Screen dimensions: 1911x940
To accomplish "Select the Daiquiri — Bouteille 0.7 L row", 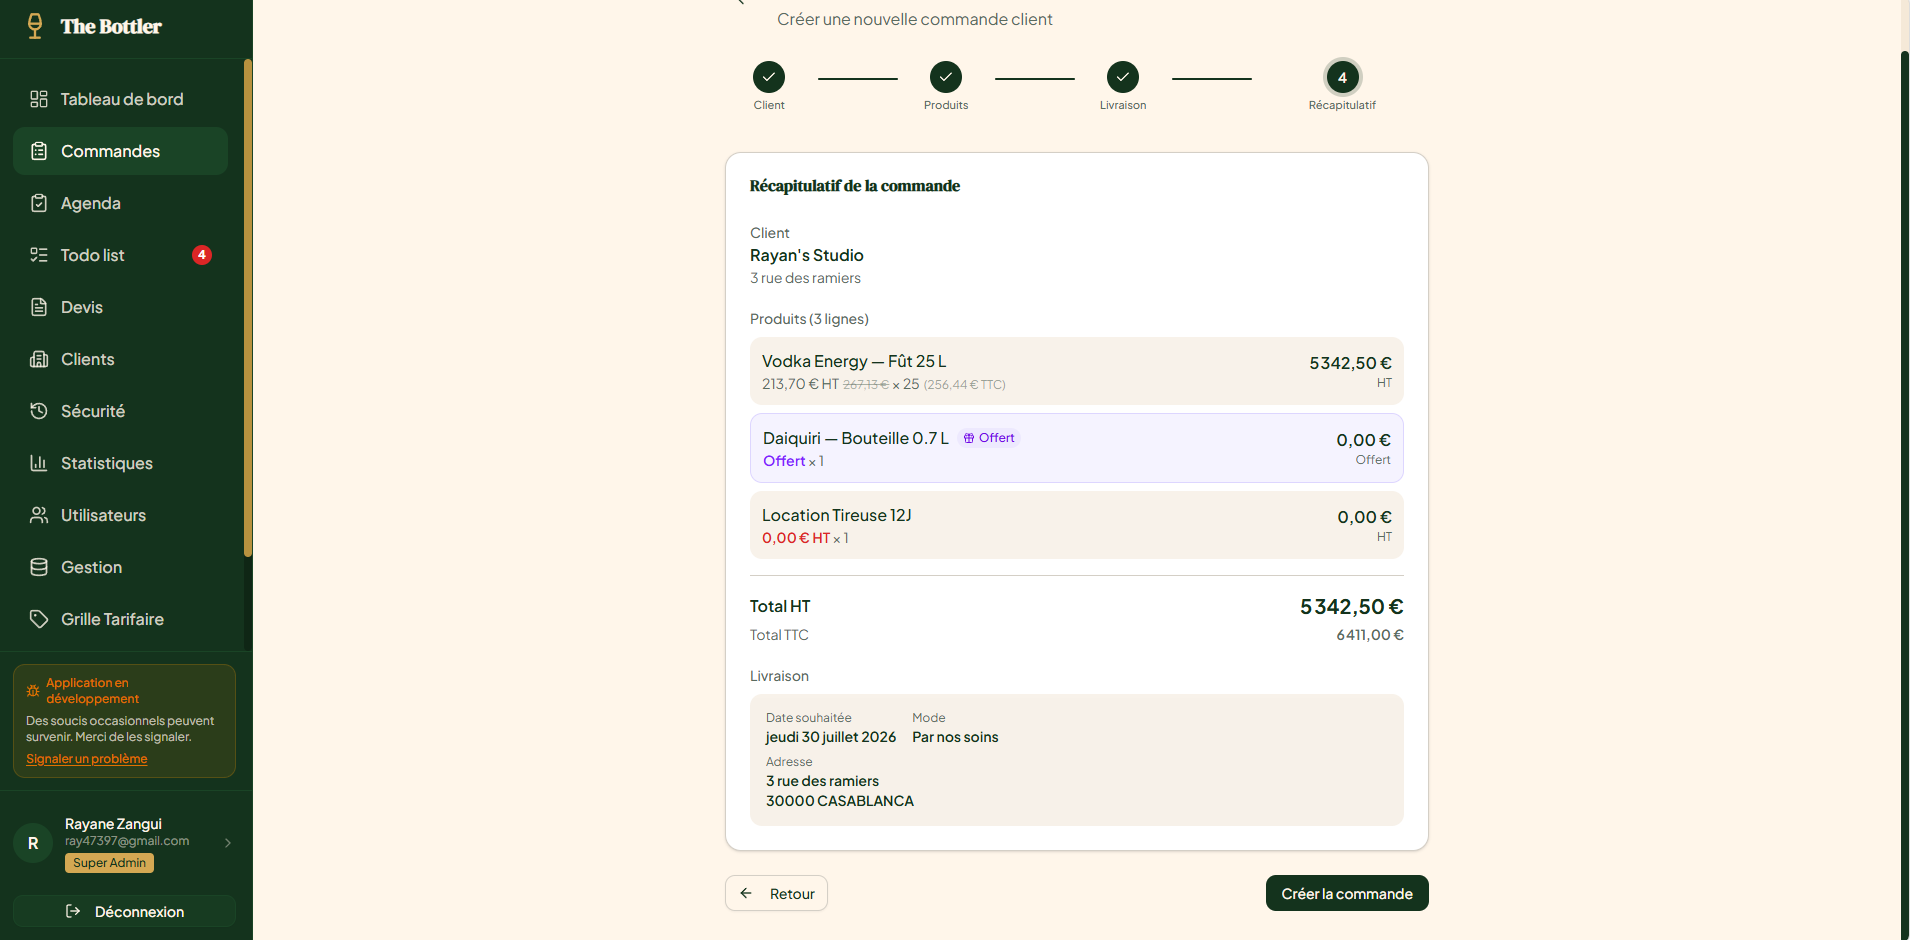I will (x=1077, y=448).
